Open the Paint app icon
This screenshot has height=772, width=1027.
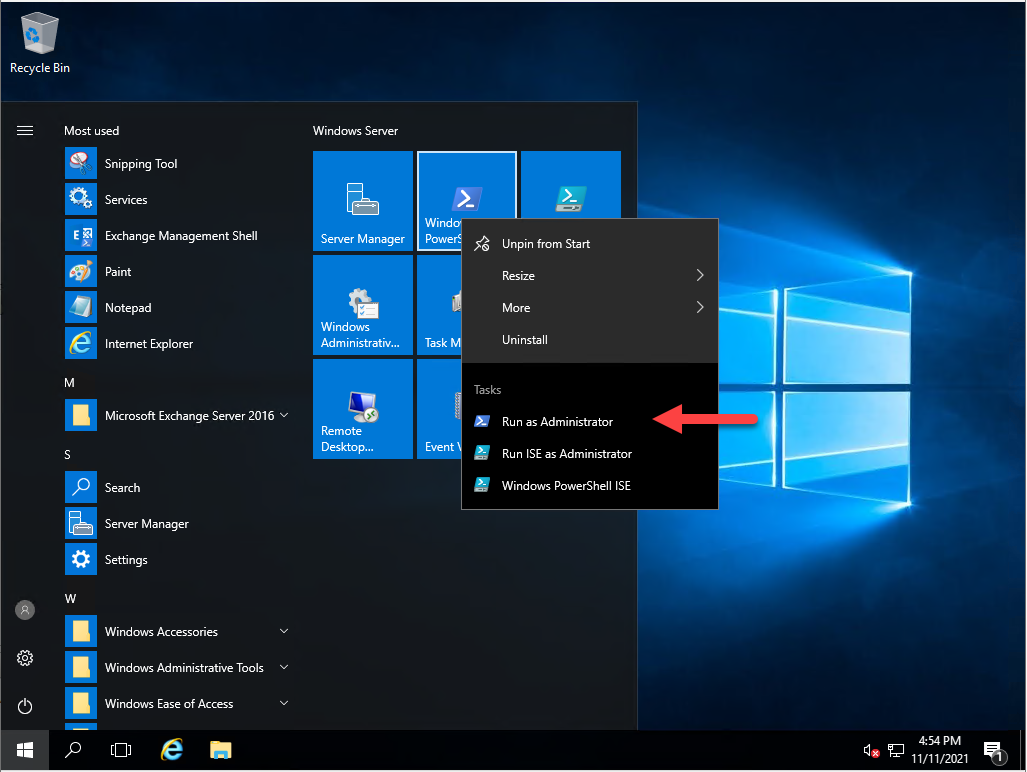point(81,272)
